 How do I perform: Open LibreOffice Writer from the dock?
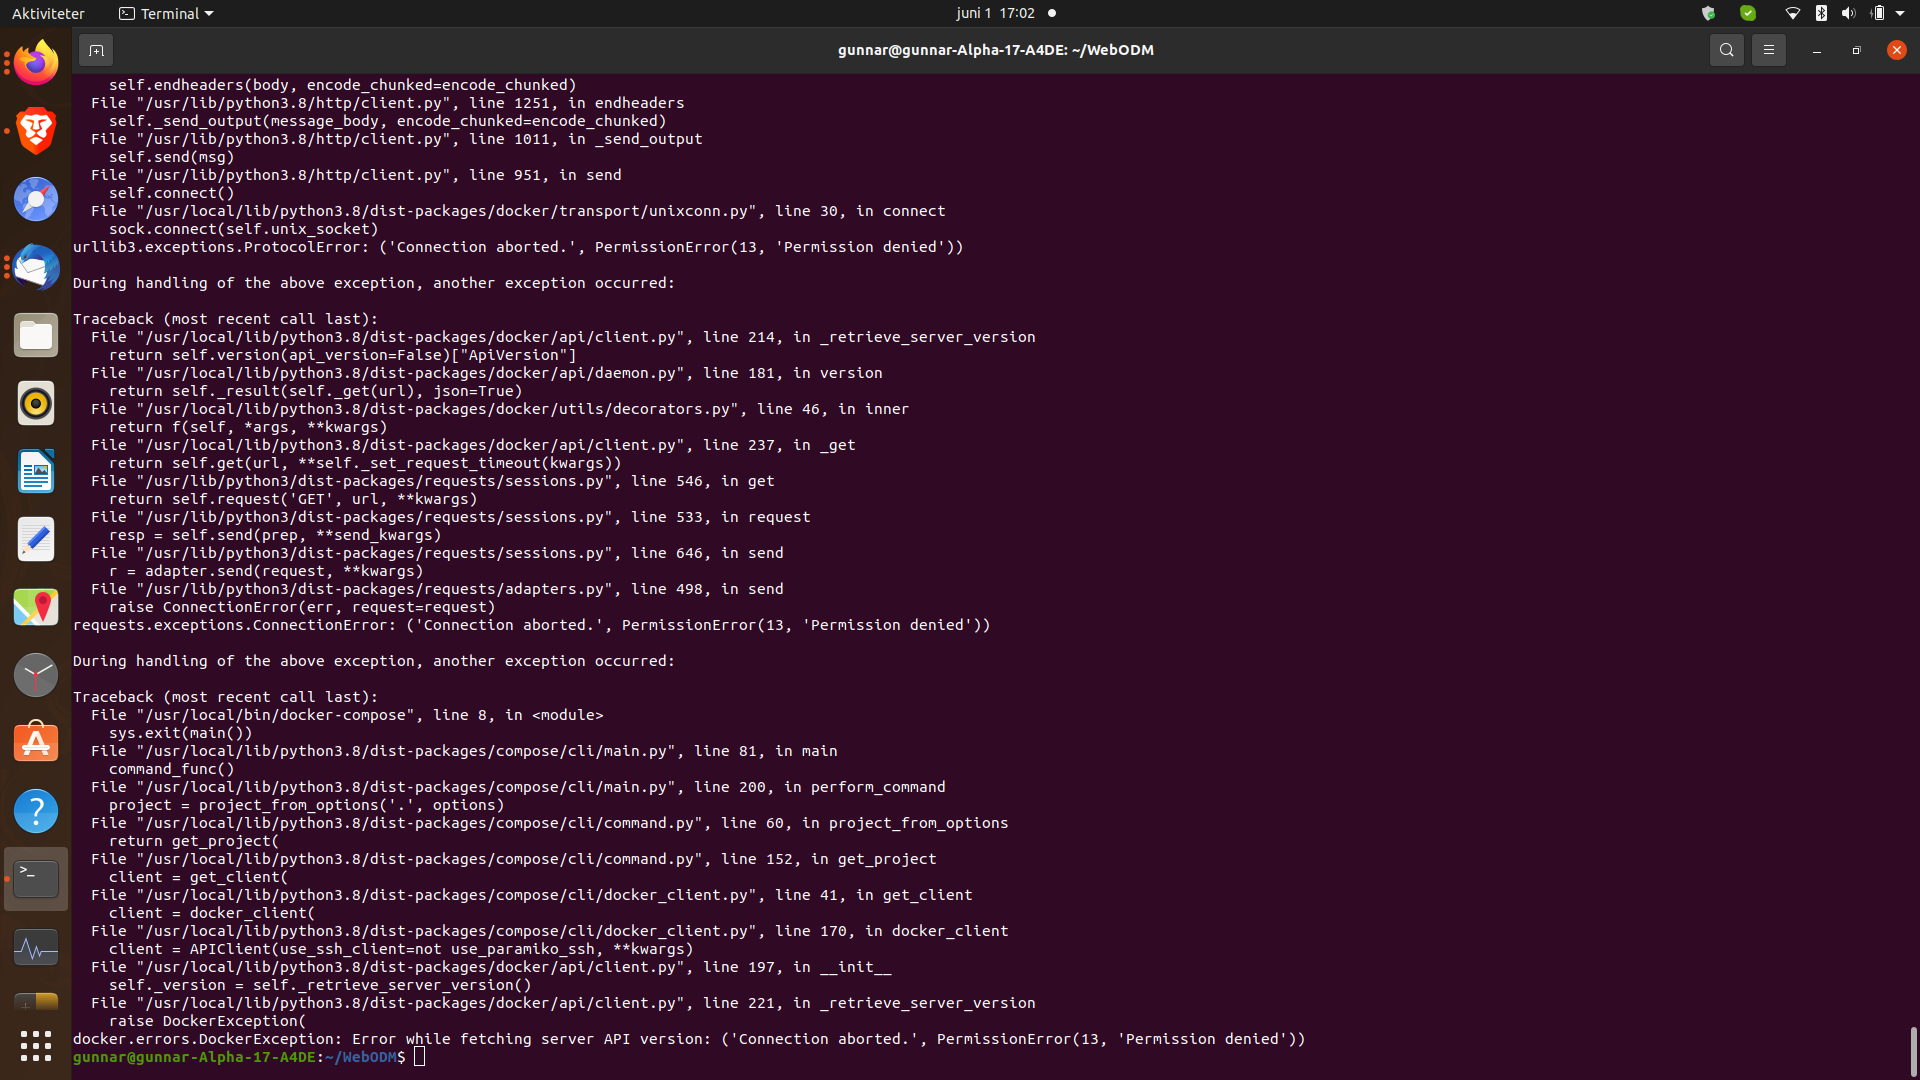coord(35,471)
